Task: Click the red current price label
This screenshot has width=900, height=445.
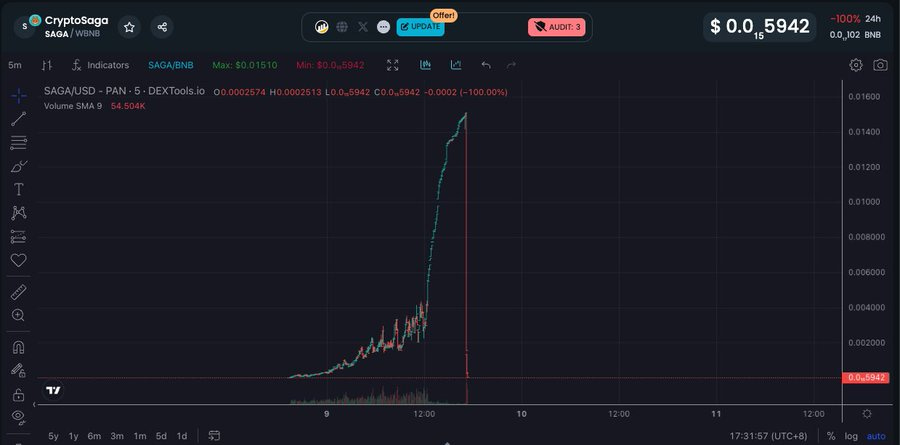Action: coord(866,378)
